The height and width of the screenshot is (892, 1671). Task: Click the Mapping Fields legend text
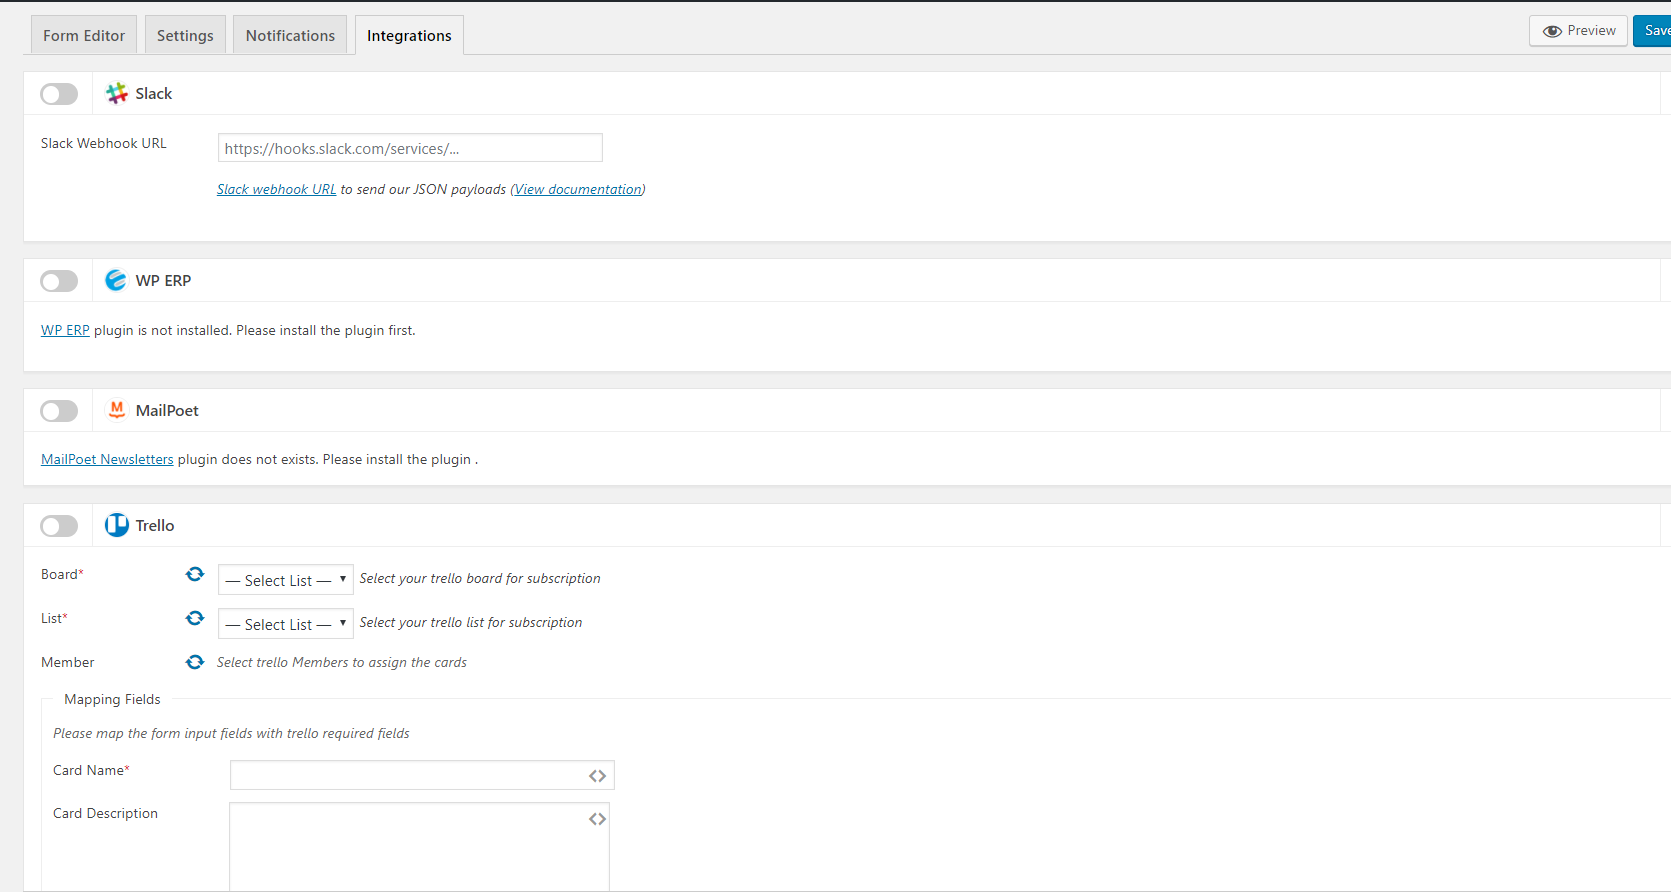[x=112, y=699]
